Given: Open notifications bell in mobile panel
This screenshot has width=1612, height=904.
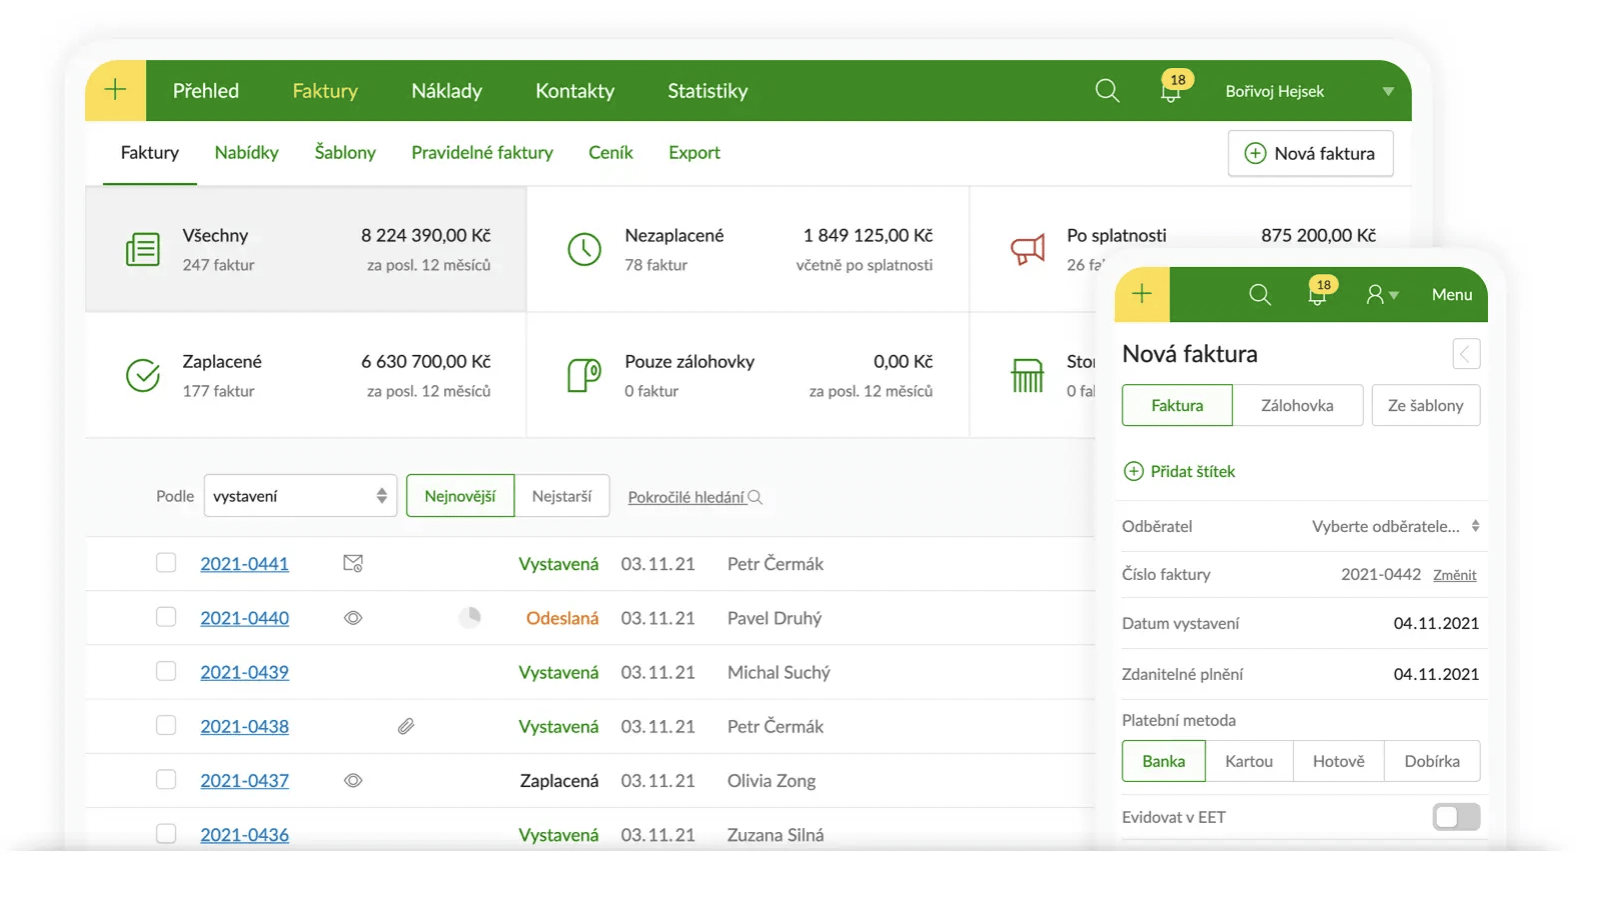Looking at the screenshot, I should (x=1318, y=293).
